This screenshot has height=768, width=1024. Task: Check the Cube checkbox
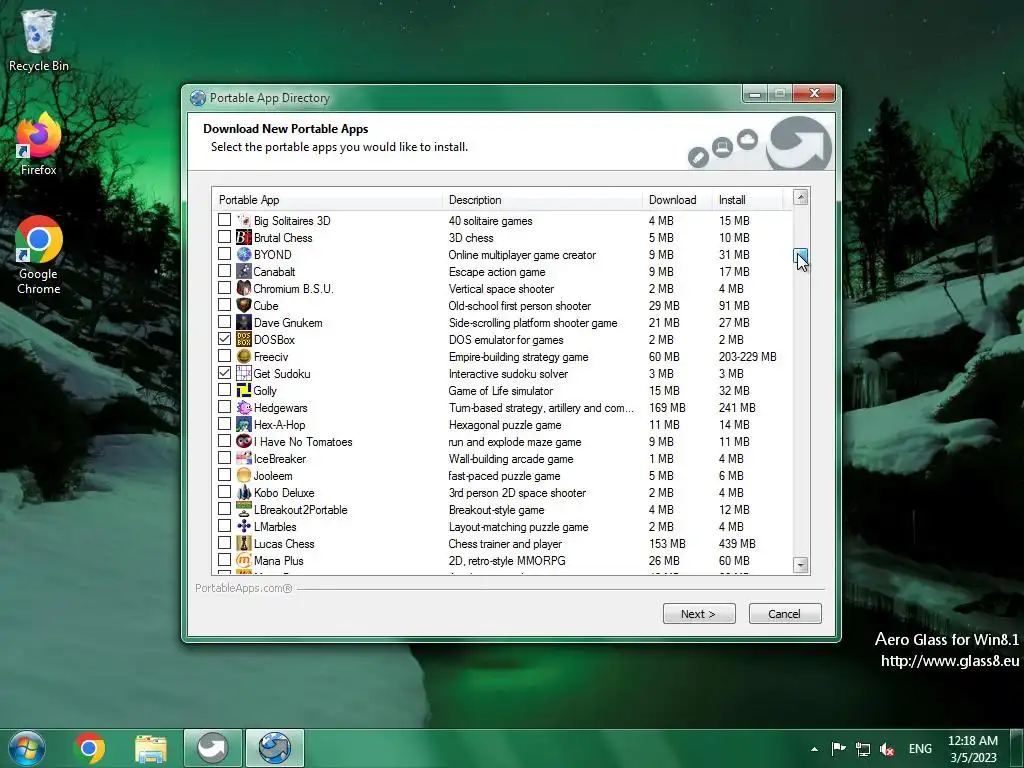pyautogui.click(x=224, y=305)
